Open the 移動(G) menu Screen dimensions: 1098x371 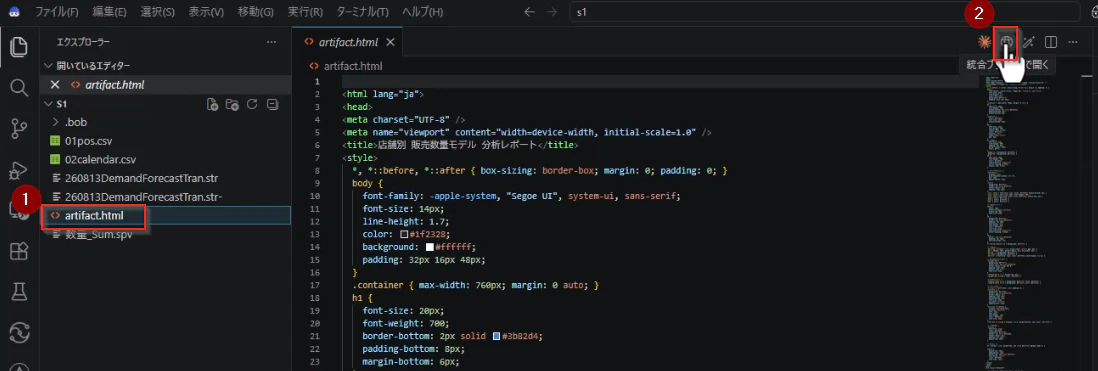[255, 12]
